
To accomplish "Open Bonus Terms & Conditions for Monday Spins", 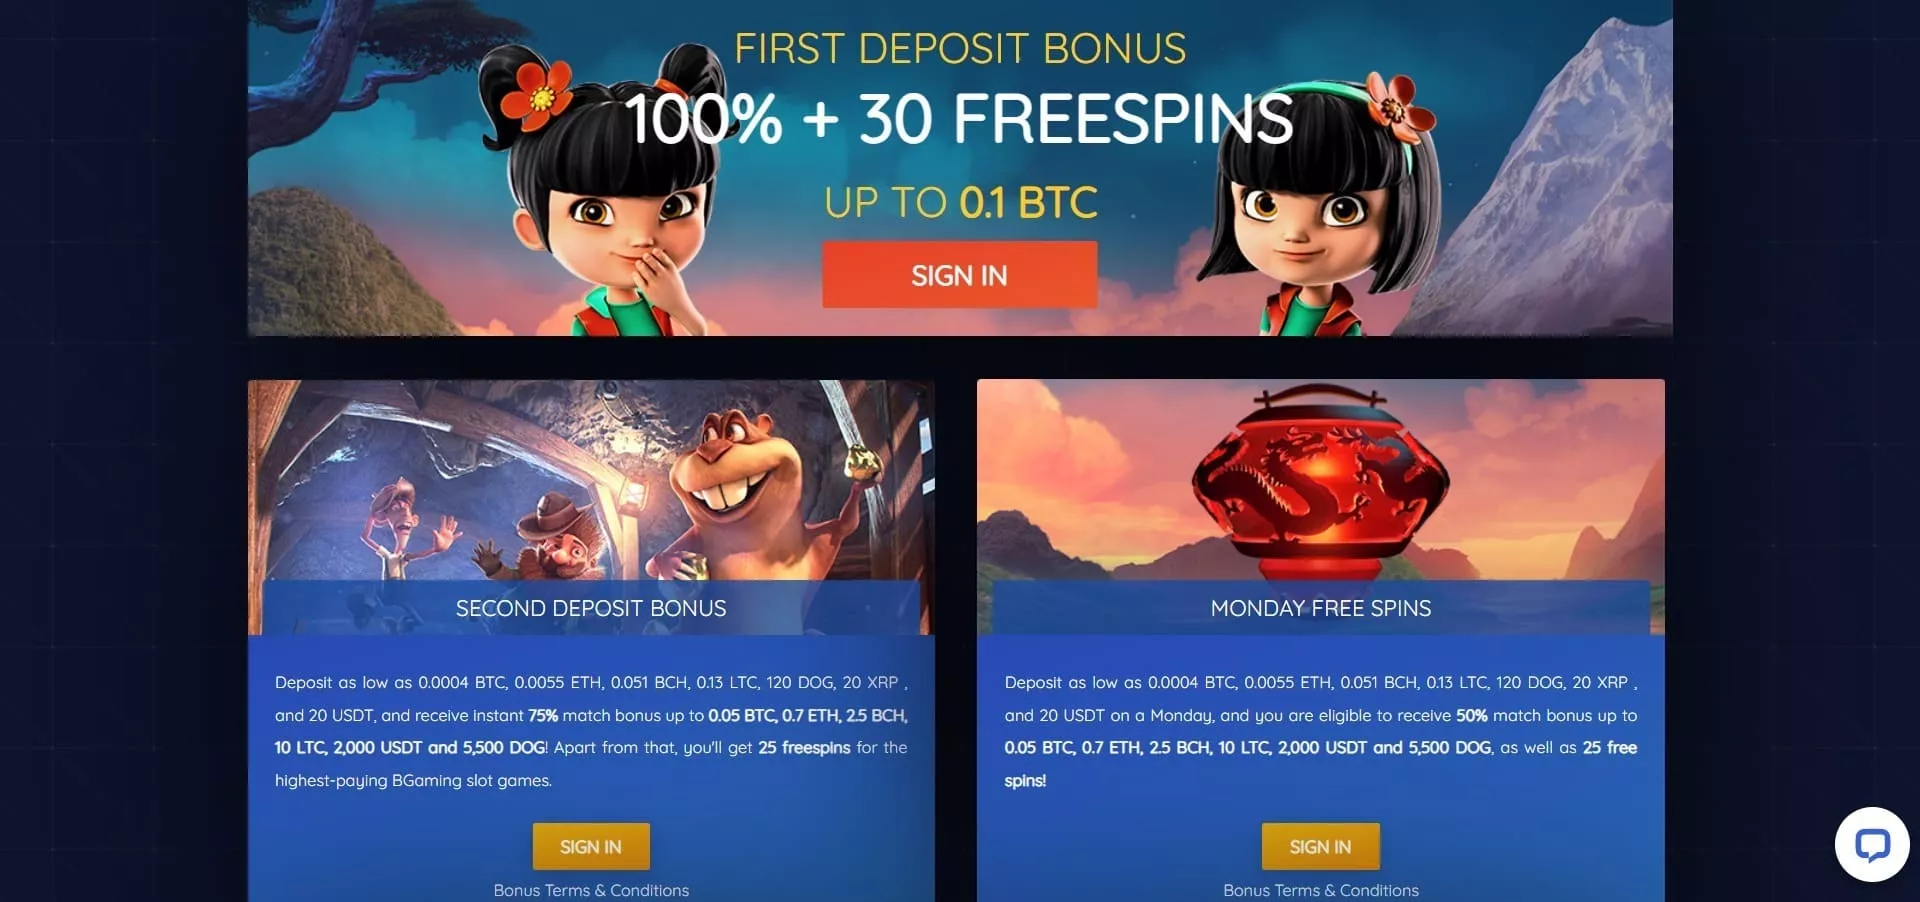I will [1320, 890].
